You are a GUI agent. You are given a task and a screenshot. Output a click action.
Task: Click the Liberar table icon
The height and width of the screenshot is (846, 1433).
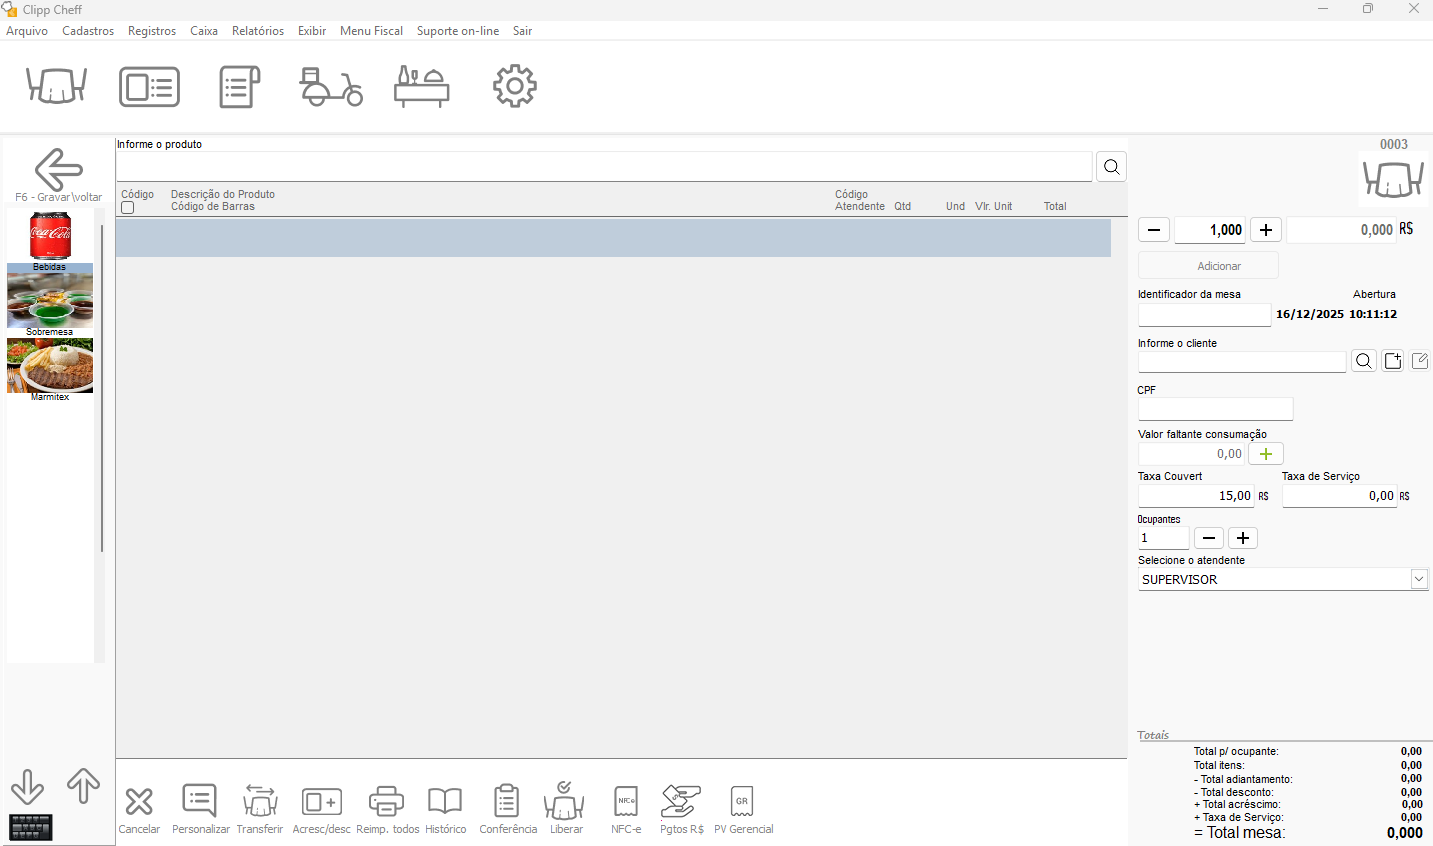[565, 802]
